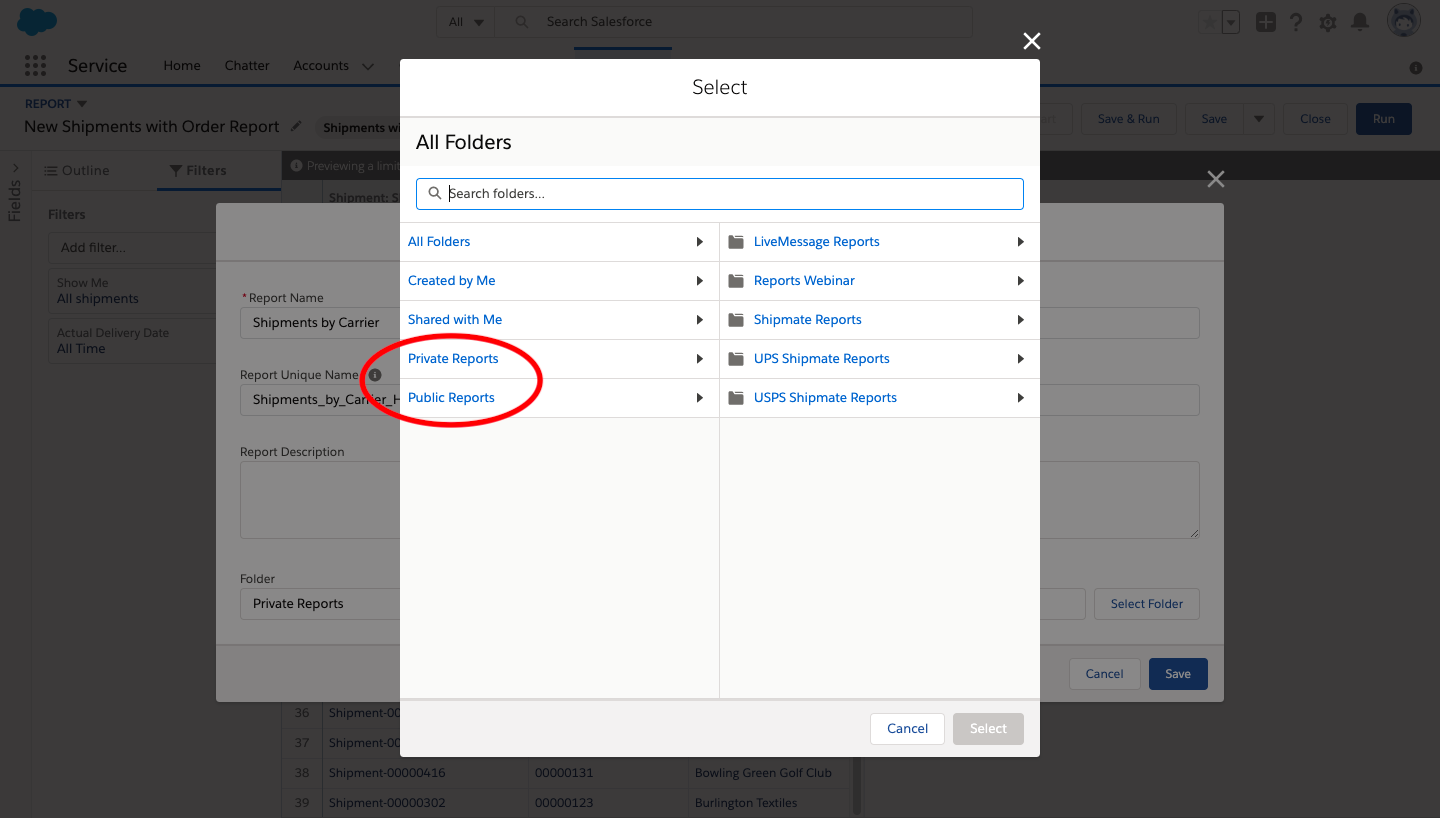Expand arrow next to Shared with Me
1440x818 pixels.
(700, 320)
